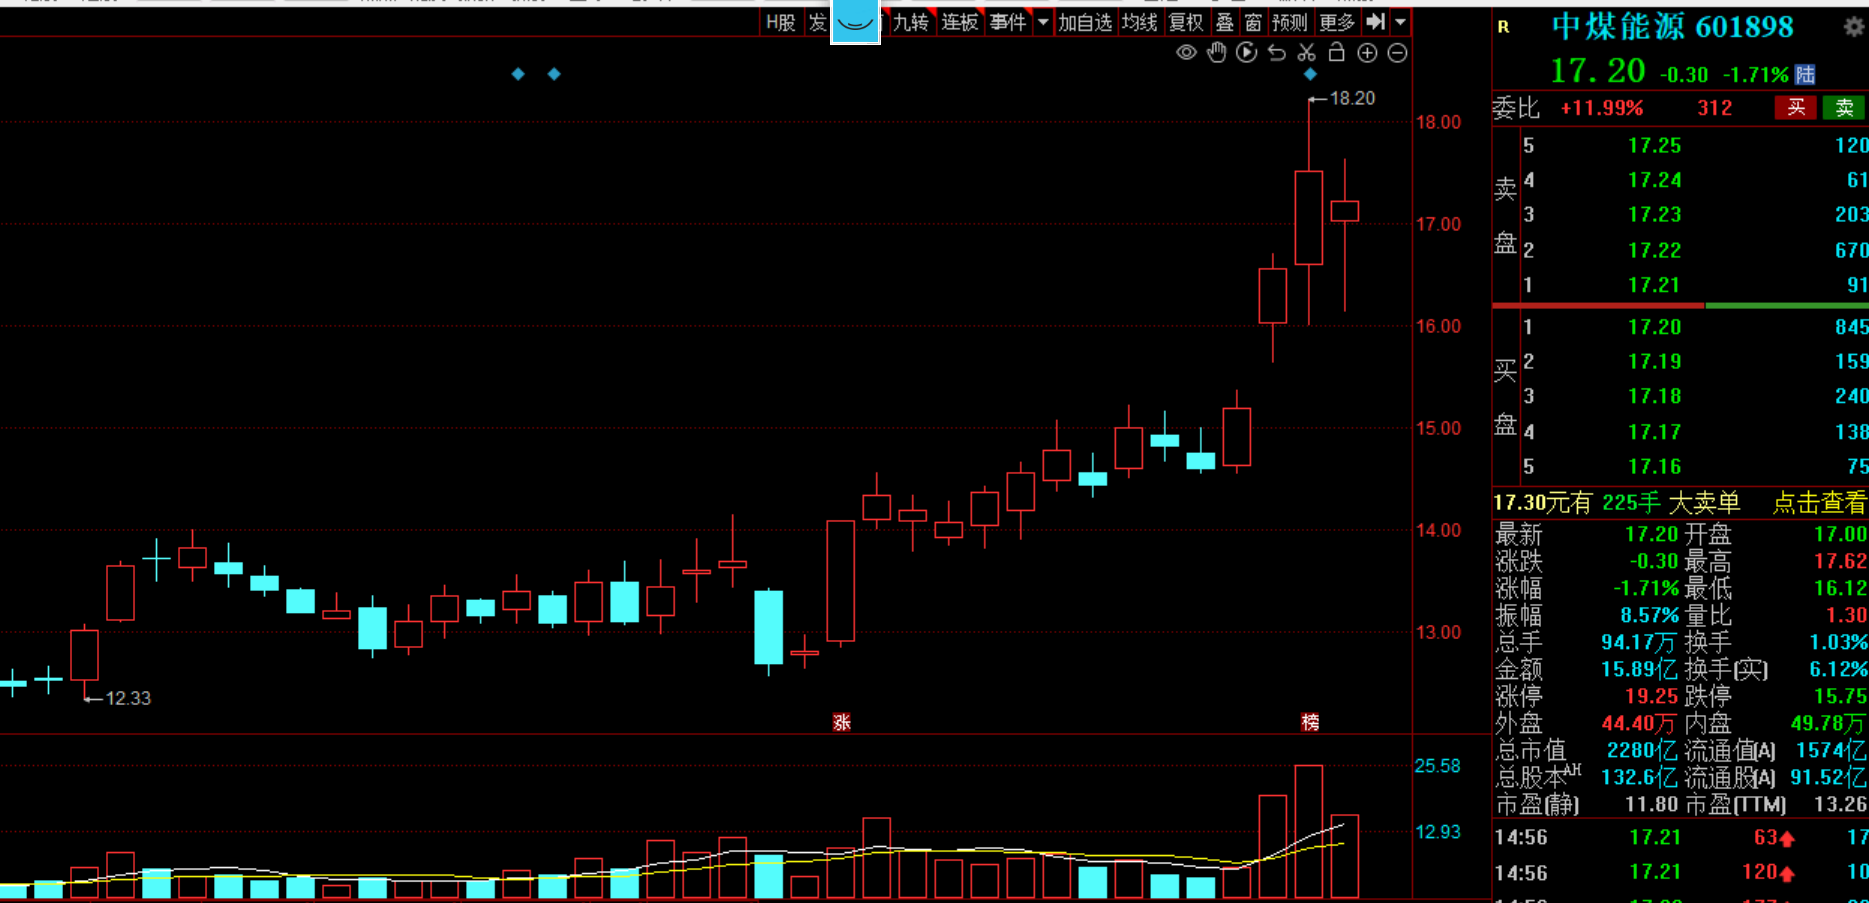Switch to the H股 tab

point(781,22)
